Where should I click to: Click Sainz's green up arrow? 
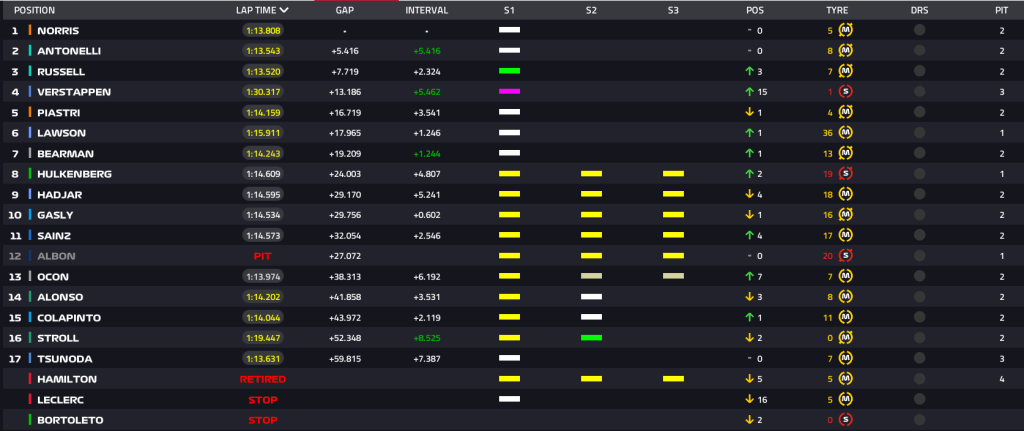(750, 236)
